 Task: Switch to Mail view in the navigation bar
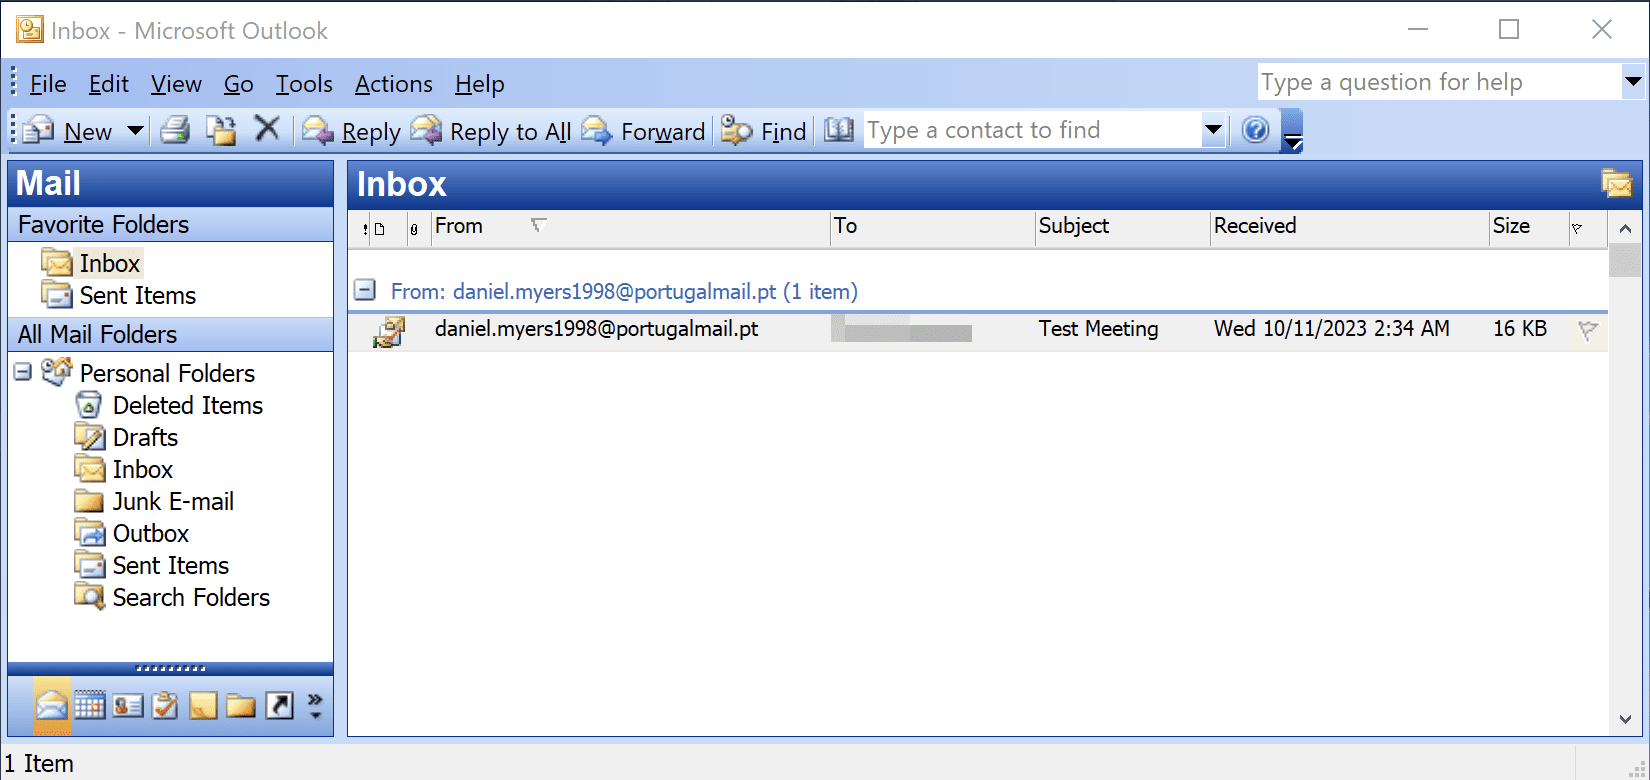point(52,706)
